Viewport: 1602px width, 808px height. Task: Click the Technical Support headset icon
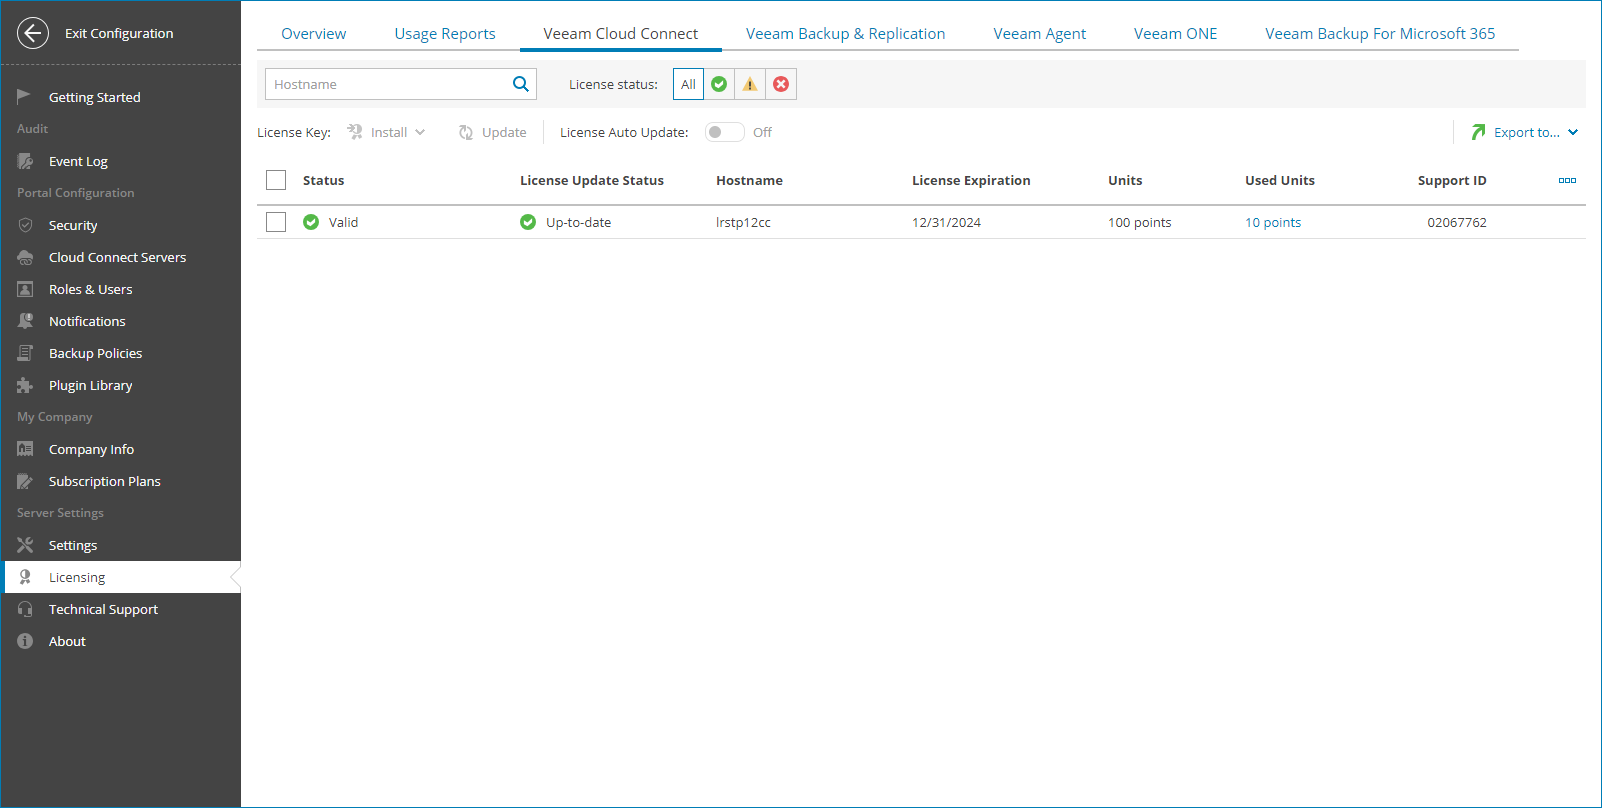pos(25,609)
